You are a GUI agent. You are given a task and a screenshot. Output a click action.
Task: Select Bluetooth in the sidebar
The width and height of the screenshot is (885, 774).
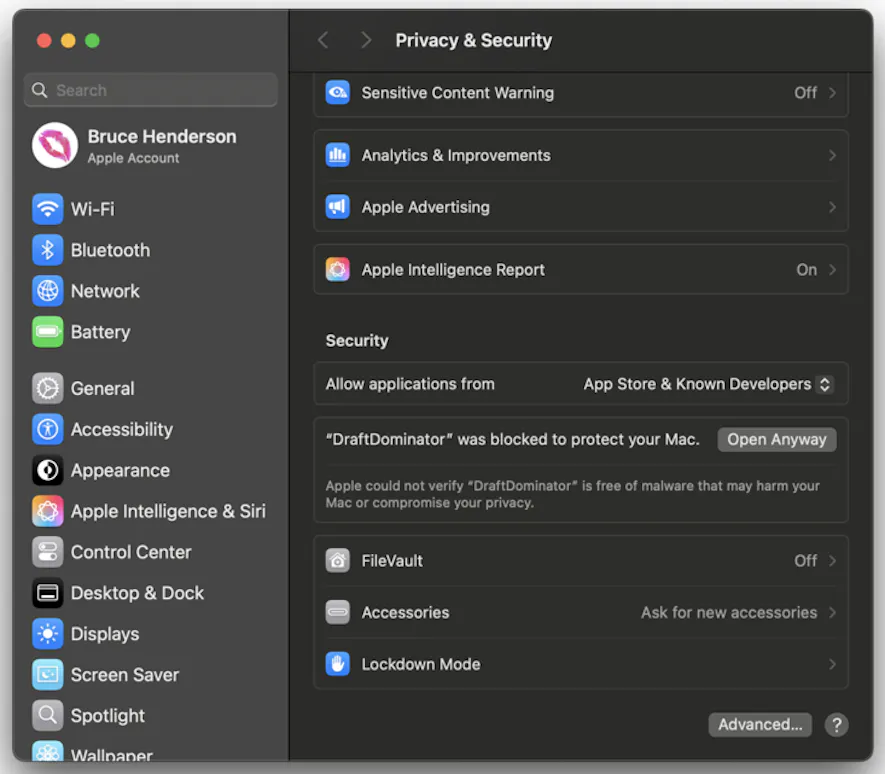(x=151, y=250)
